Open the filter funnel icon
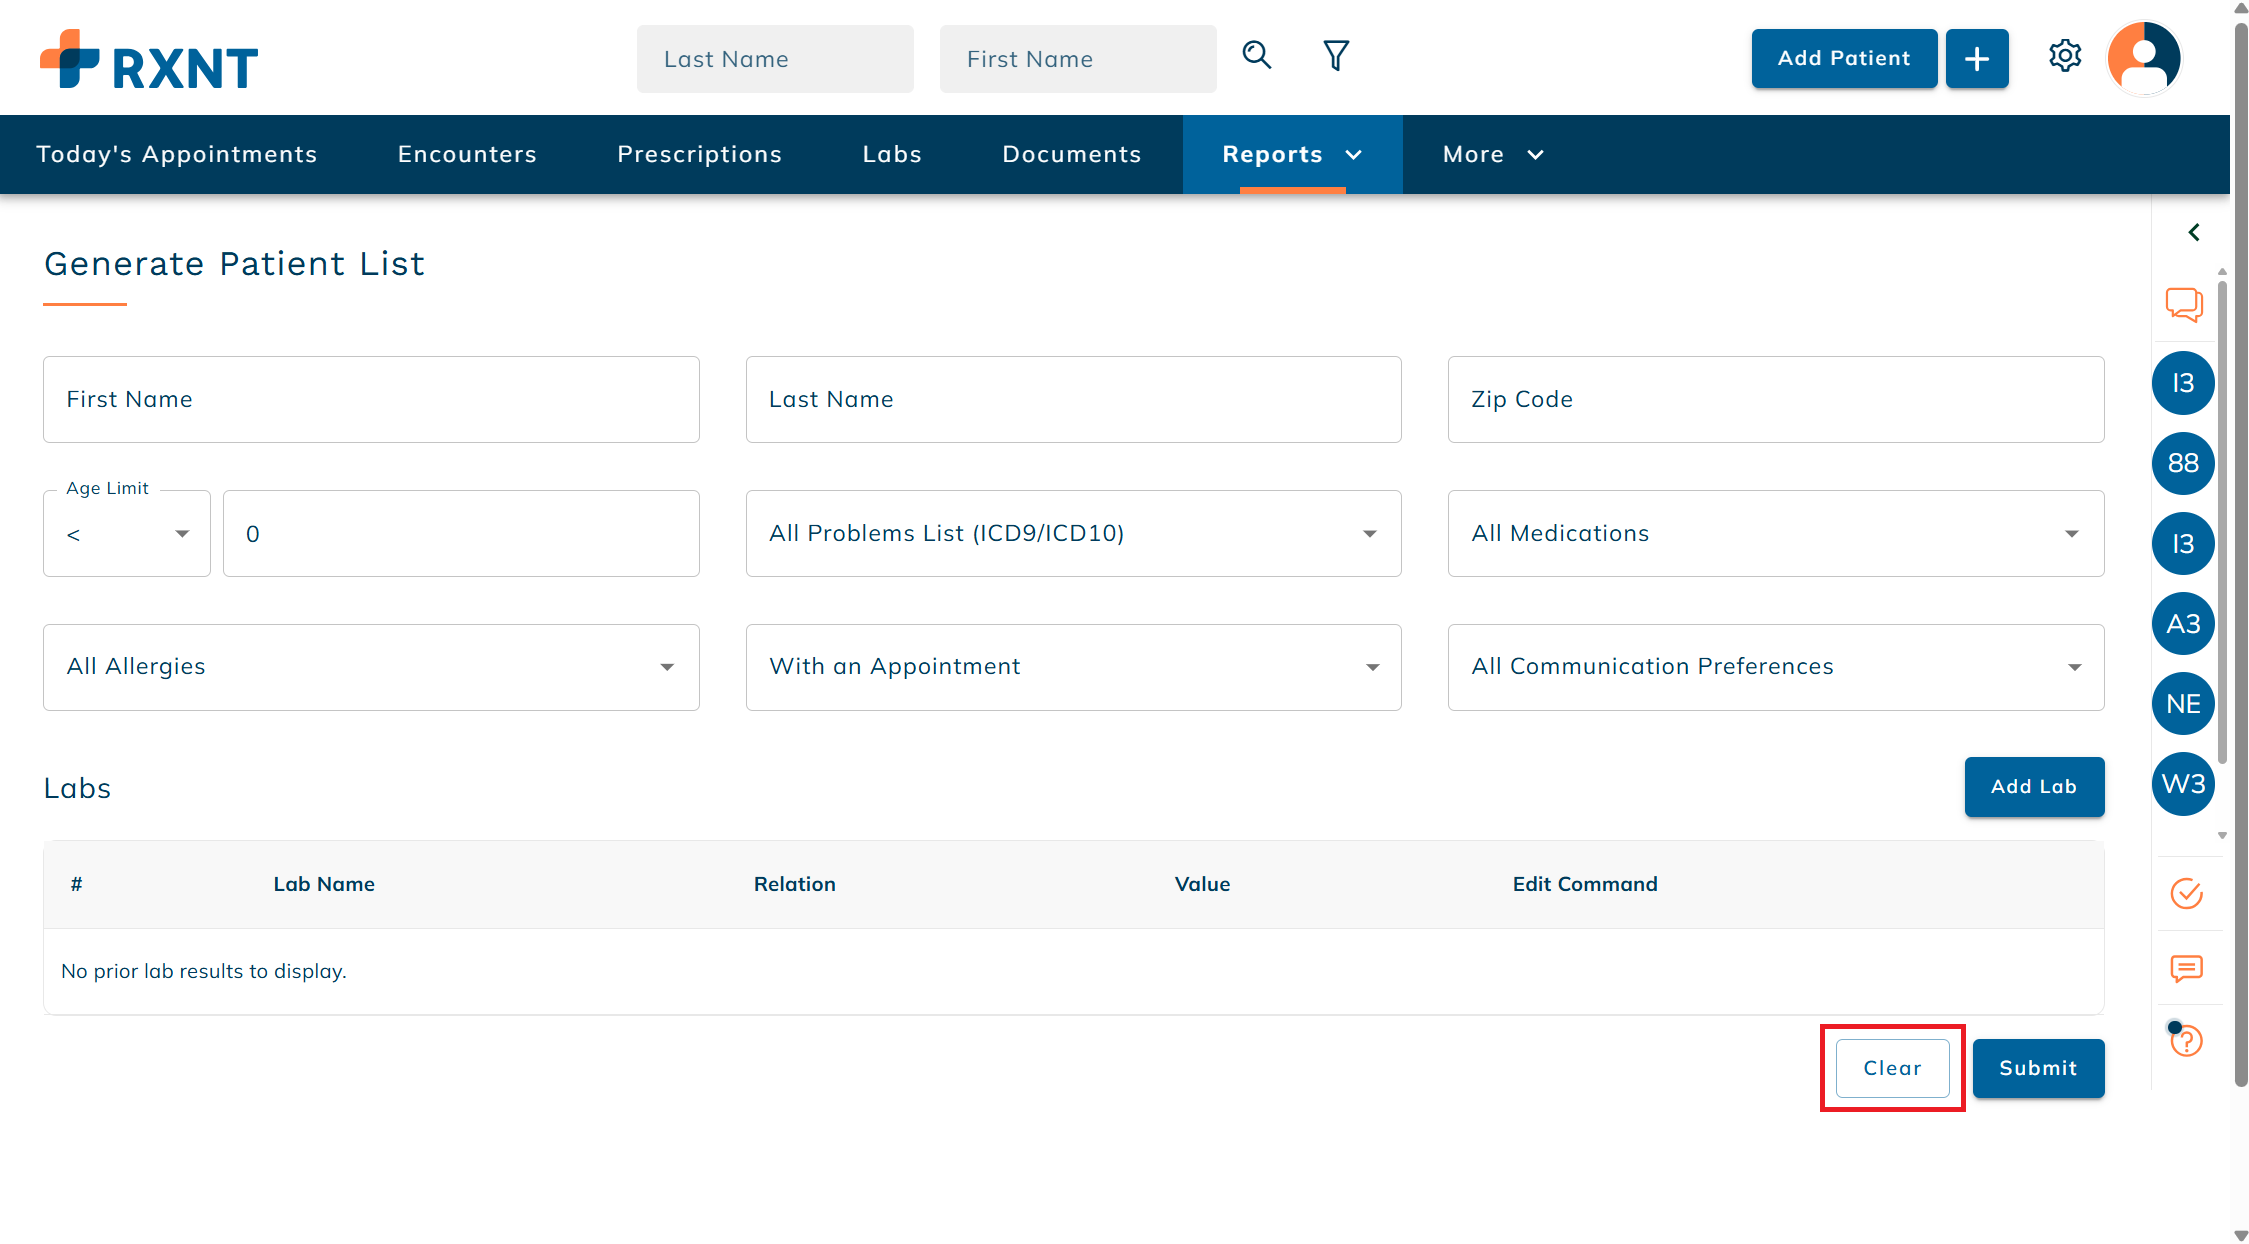The image size is (2249, 1244). [1336, 55]
